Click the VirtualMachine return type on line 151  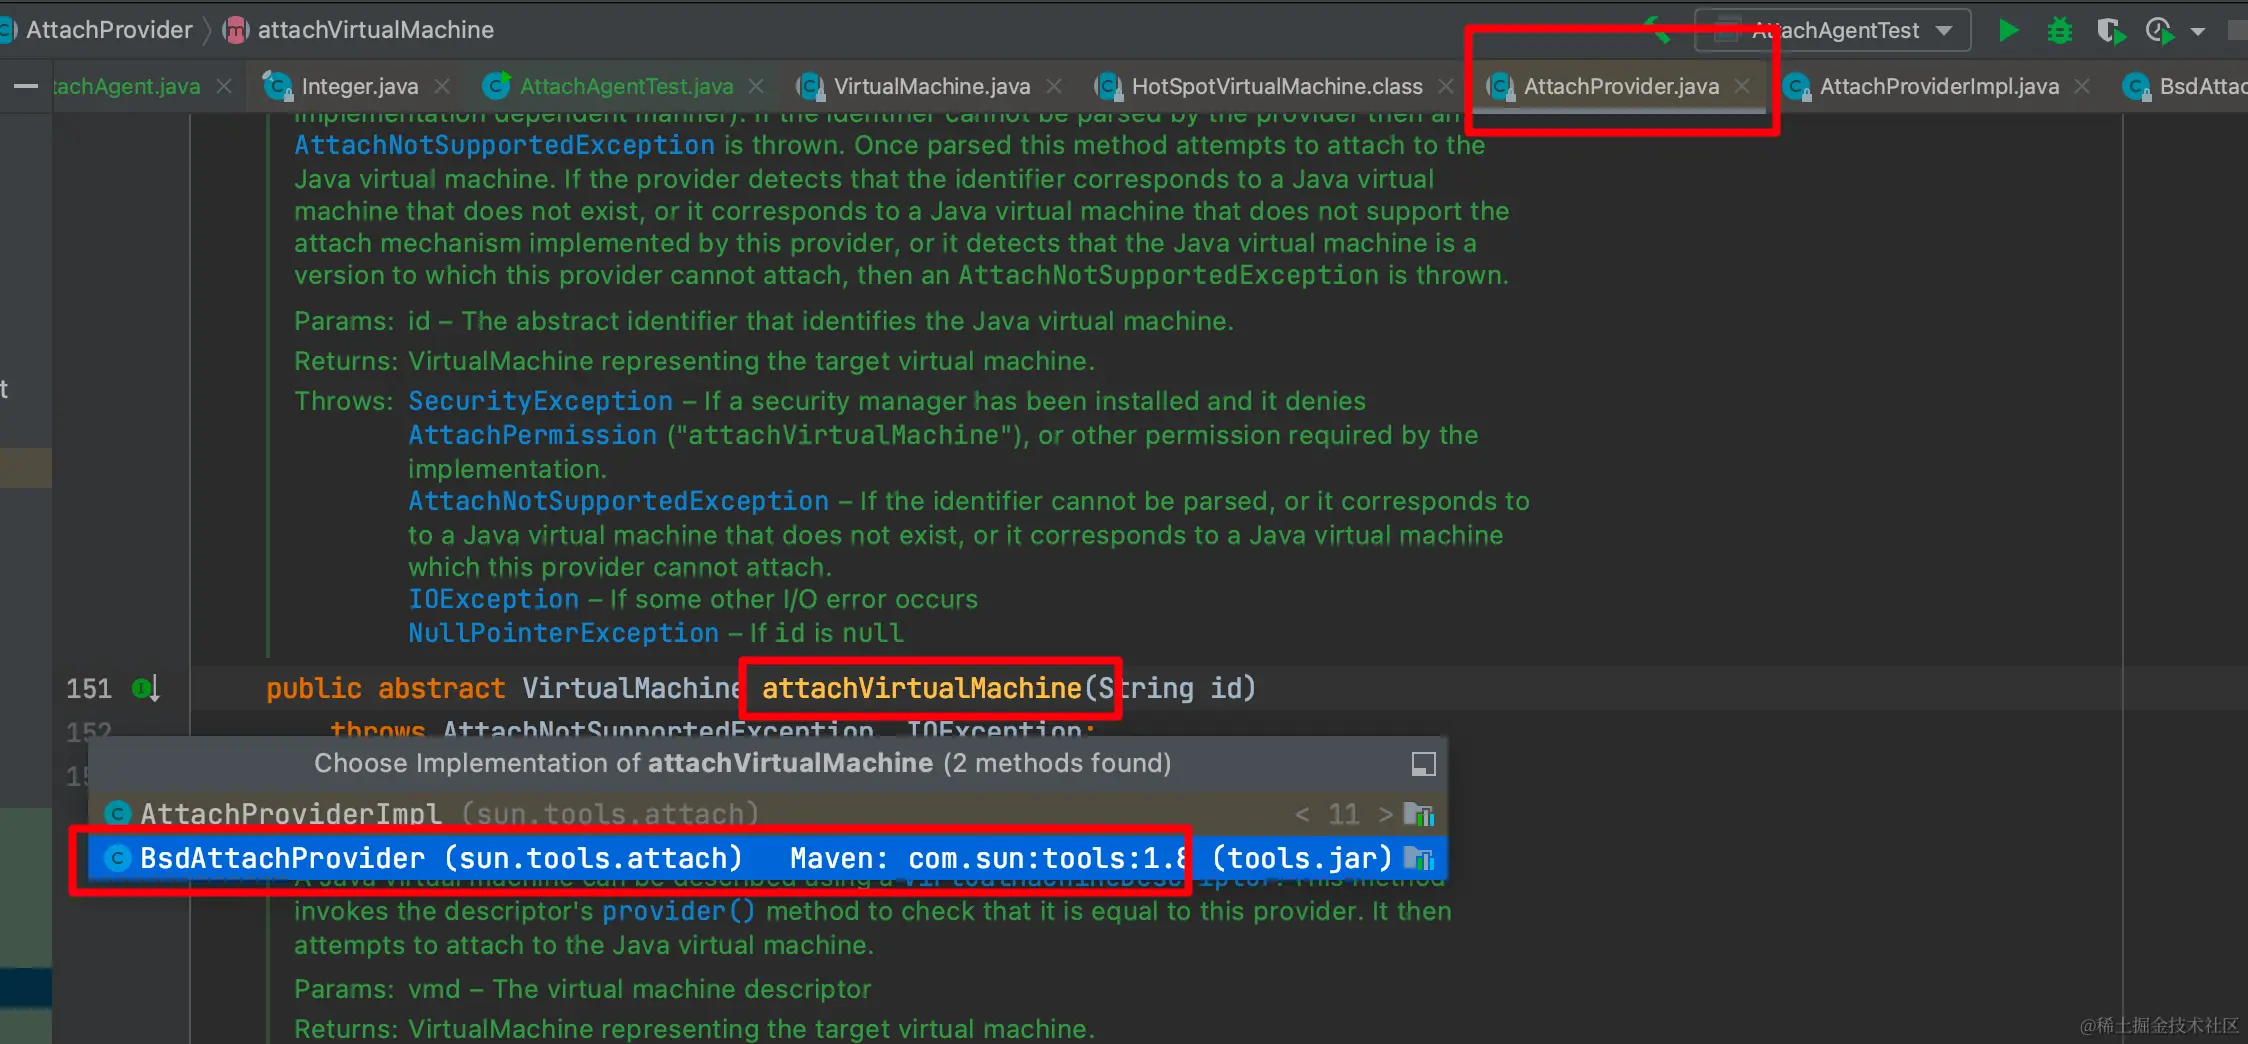(632, 688)
